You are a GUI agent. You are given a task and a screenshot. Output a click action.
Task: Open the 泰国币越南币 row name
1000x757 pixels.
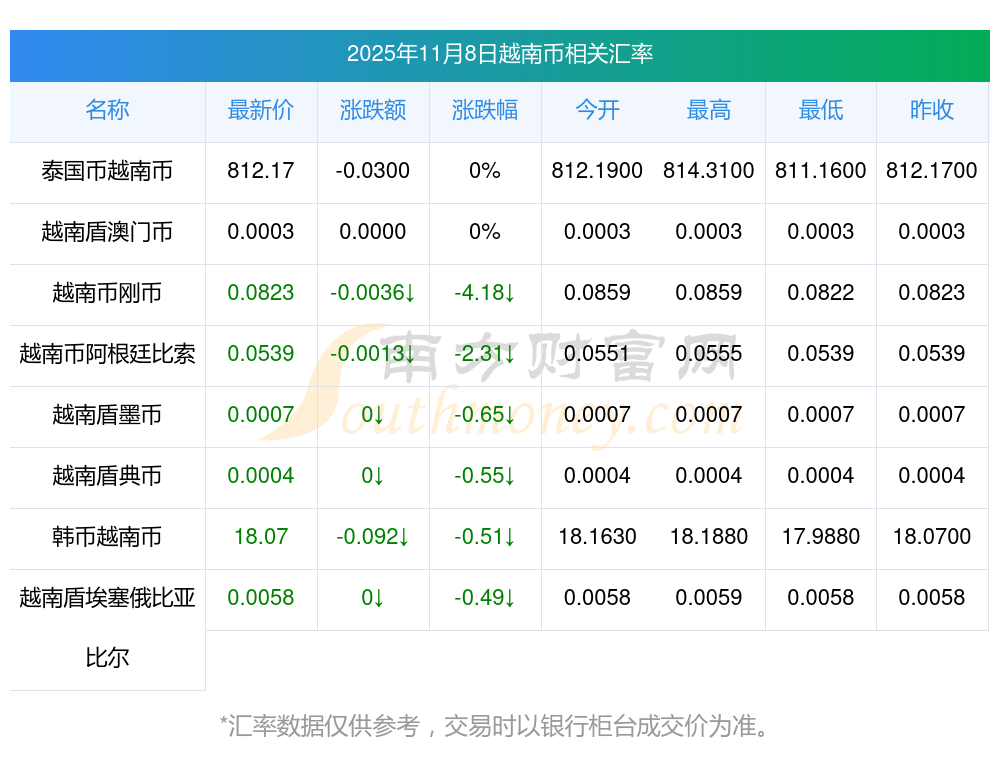(107, 171)
